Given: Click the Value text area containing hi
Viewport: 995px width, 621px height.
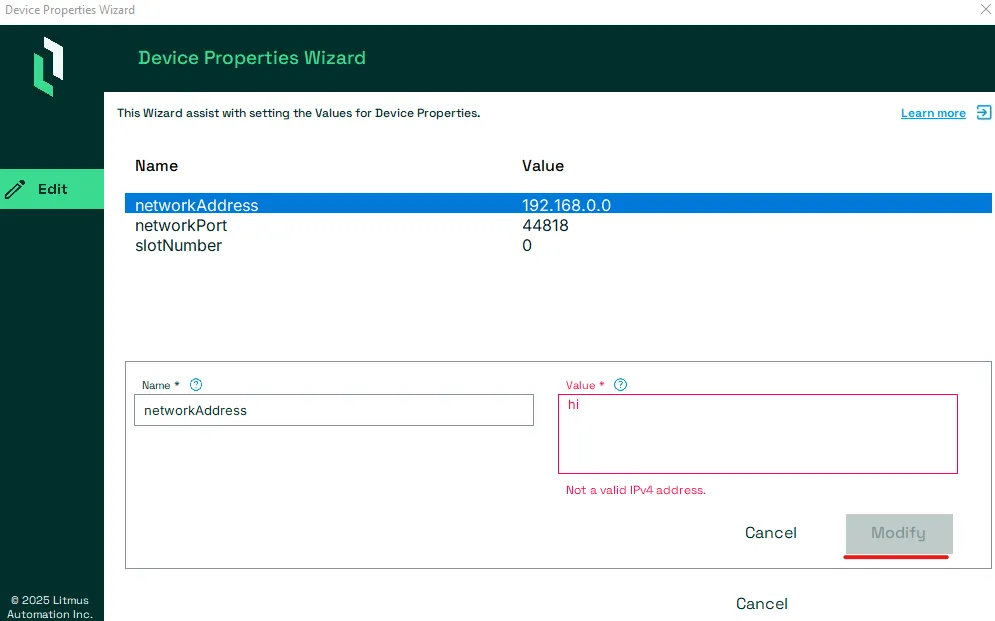Looking at the screenshot, I should point(758,434).
